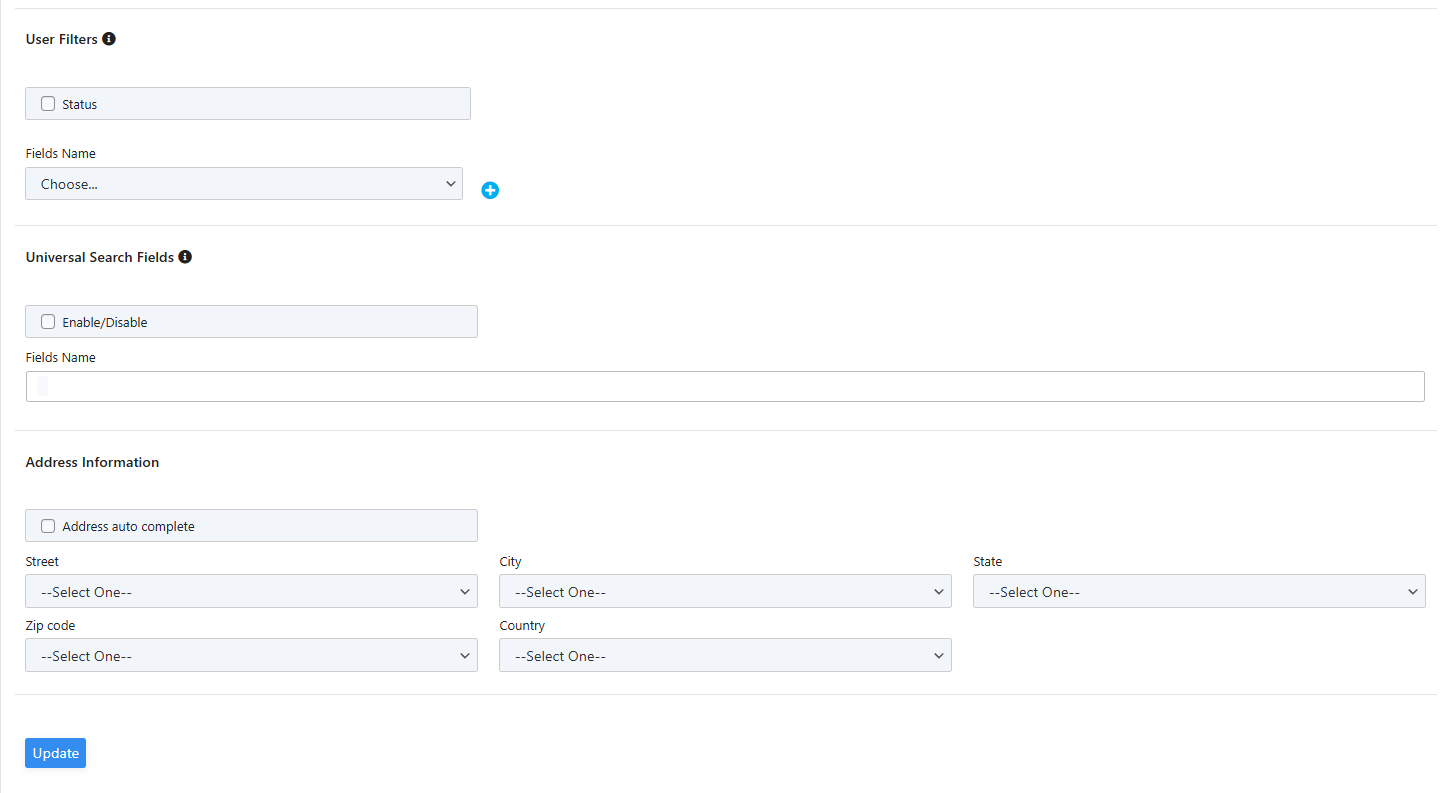This screenshot has height=793, width=1445.
Task: Select the Country dropdown
Action: point(725,656)
